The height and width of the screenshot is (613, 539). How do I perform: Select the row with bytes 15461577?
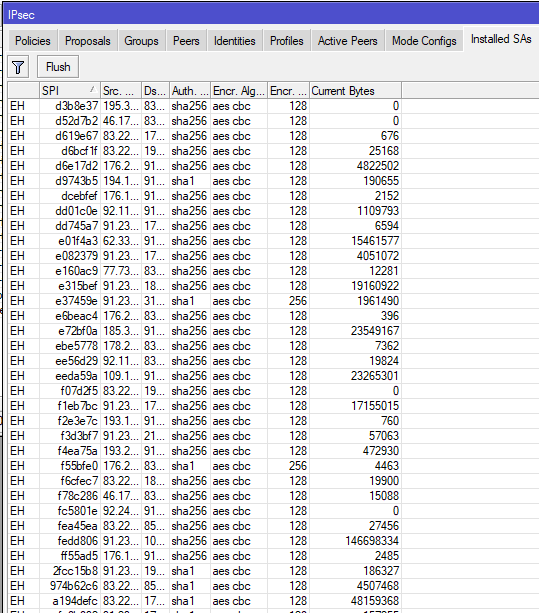point(204,241)
